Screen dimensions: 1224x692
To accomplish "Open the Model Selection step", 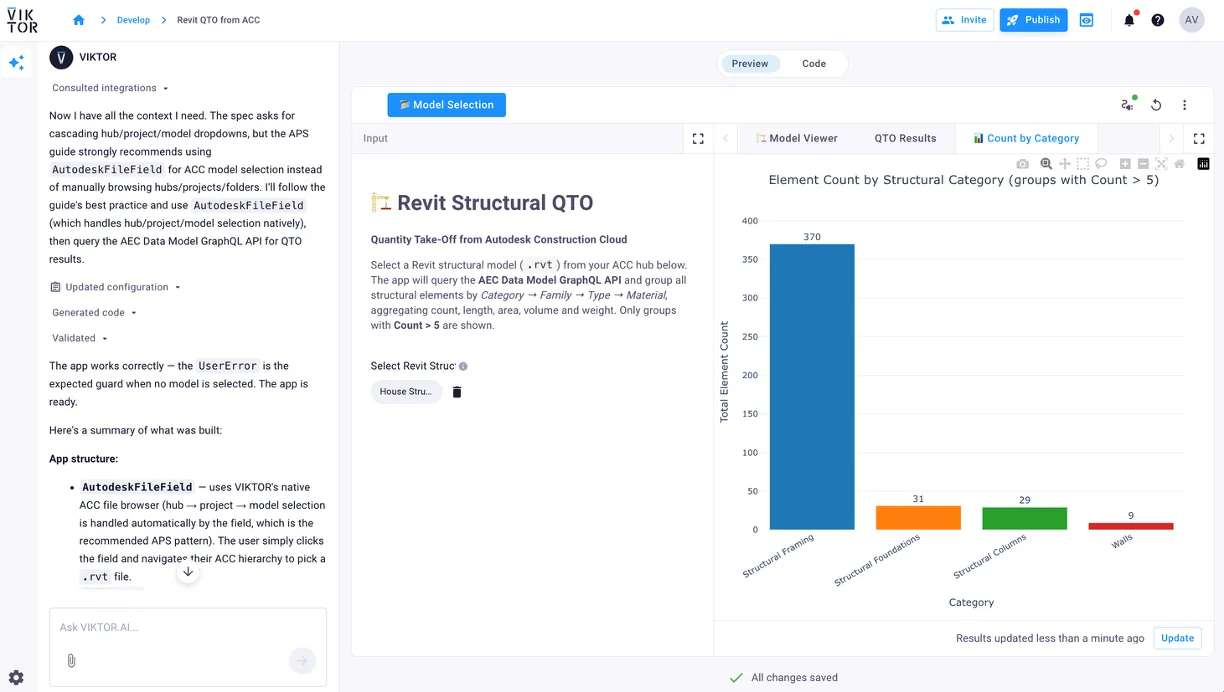I will [446, 105].
